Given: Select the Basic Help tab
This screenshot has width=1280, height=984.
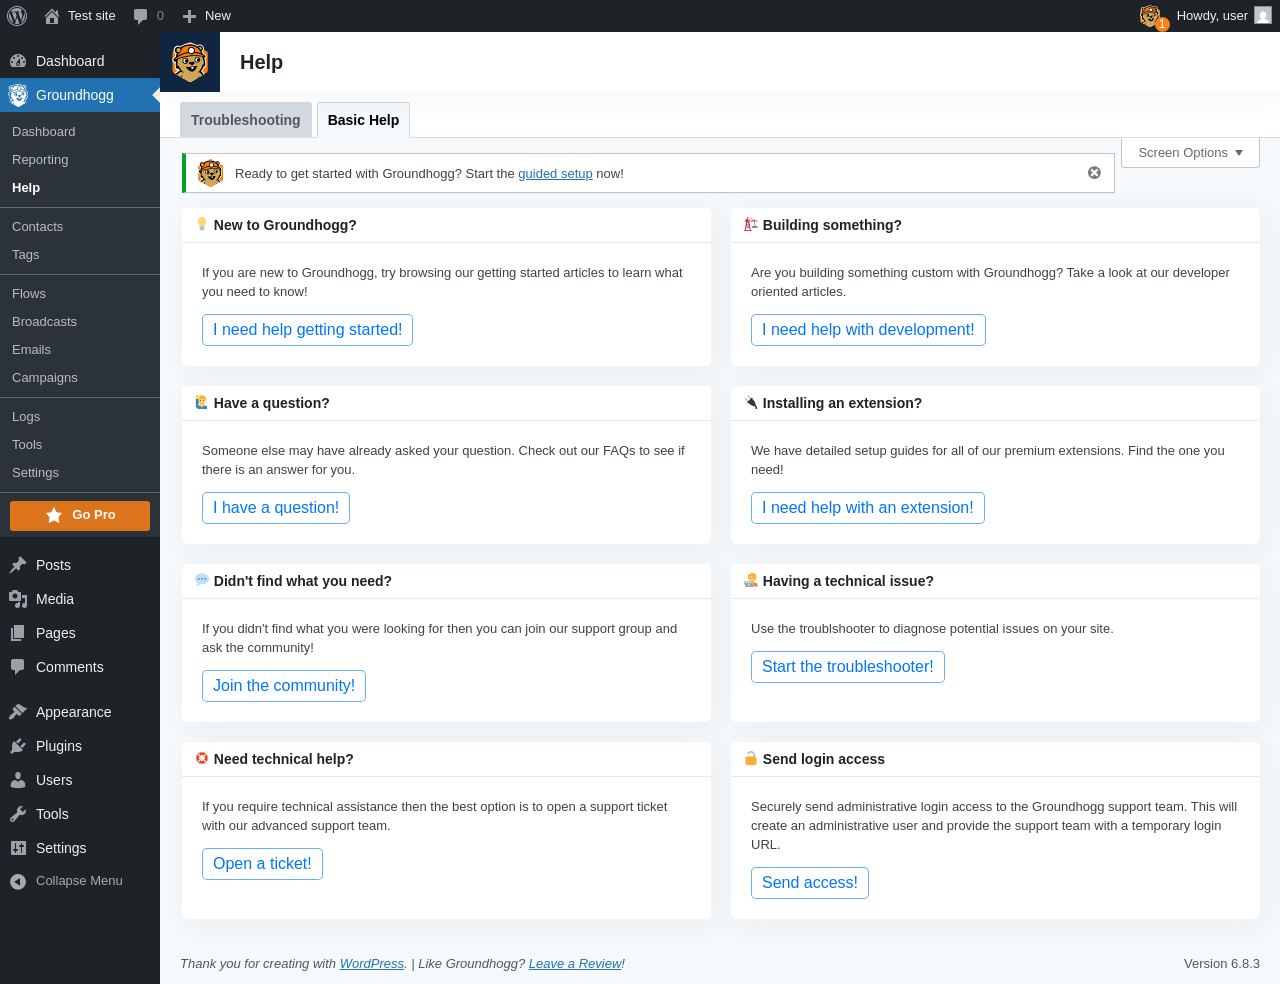Looking at the screenshot, I should tap(363, 120).
